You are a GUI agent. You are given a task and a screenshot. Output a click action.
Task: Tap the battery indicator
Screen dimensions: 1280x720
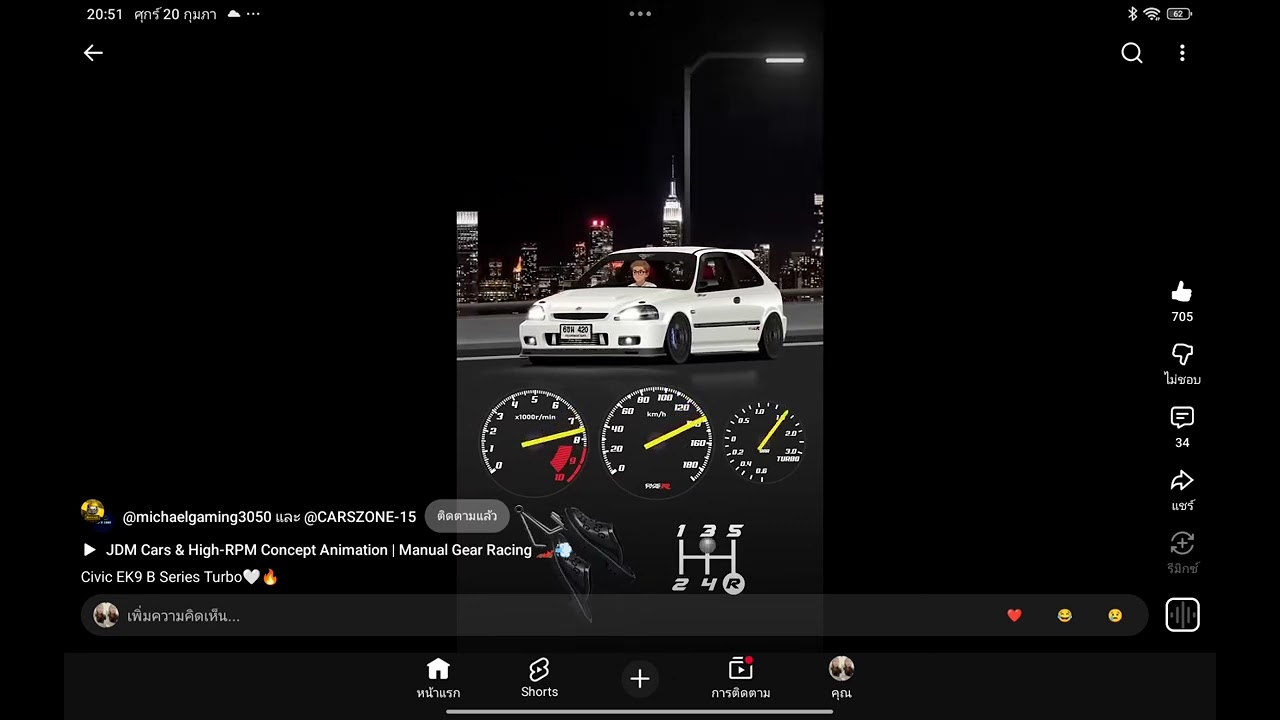click(x=1179, y=14)
